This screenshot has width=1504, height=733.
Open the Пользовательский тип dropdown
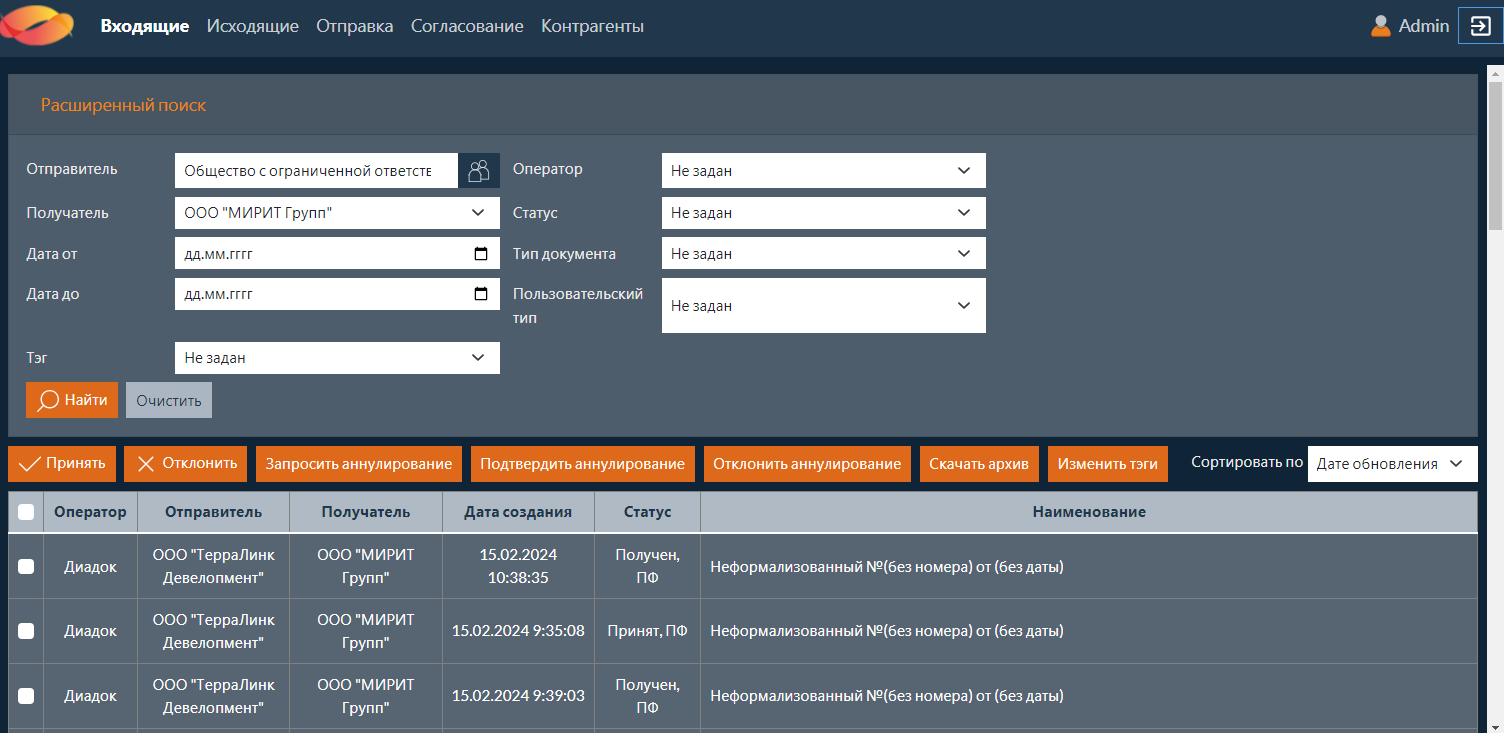pyautogui.click(x=824, y=305)
